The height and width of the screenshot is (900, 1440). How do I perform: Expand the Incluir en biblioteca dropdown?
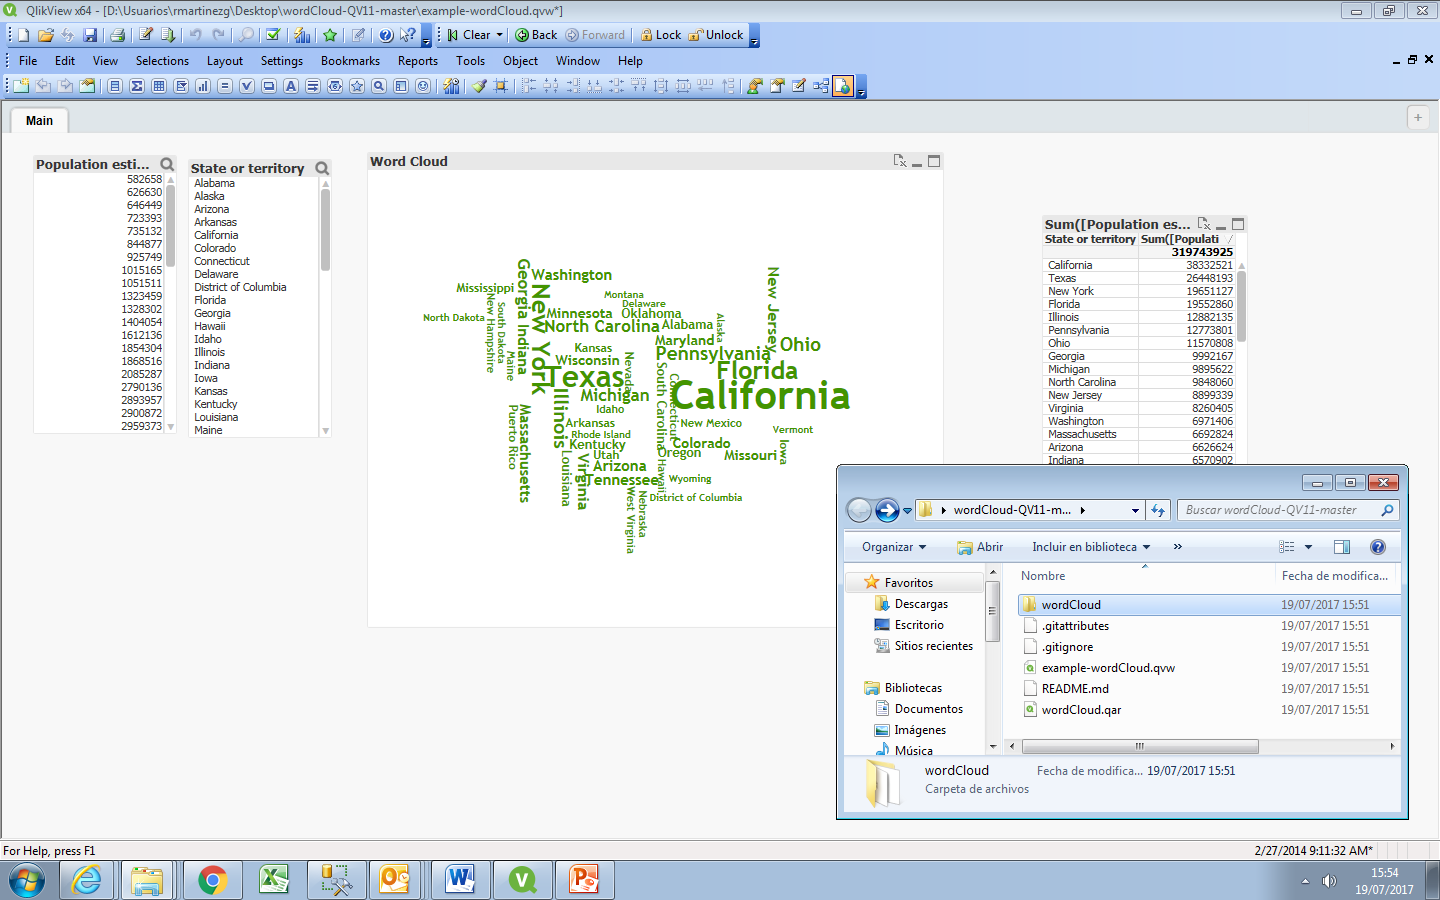pos(1091,547)
